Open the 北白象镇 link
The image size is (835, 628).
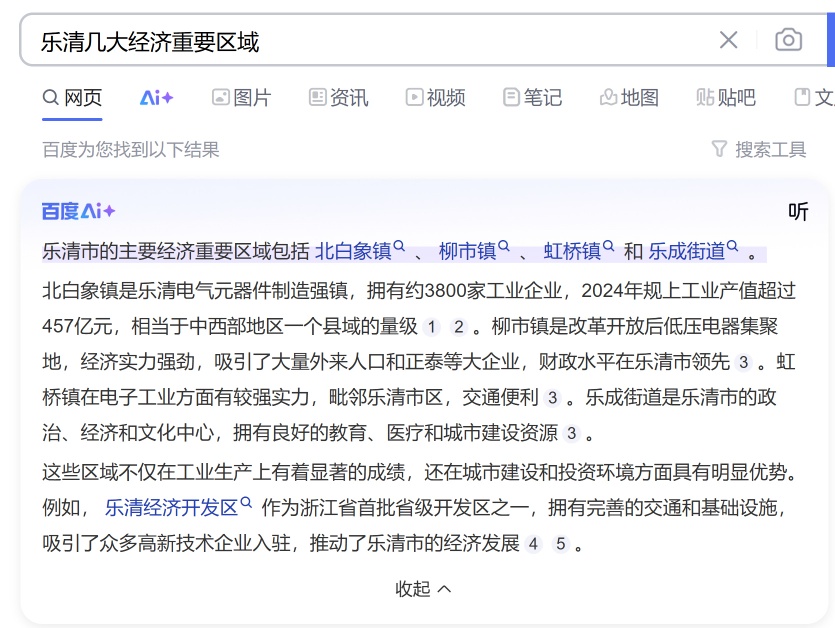353,251
